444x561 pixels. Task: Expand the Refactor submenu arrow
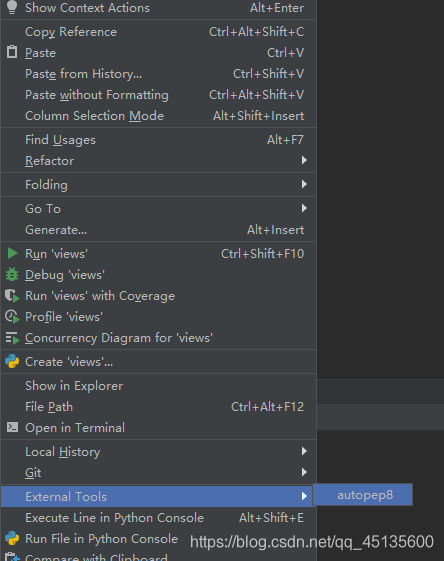pos(304,160)
